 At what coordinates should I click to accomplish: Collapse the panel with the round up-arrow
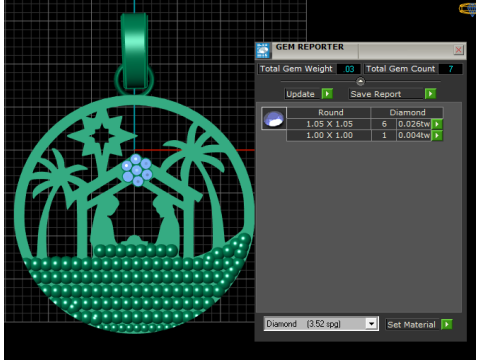click(x=360, y=81)
